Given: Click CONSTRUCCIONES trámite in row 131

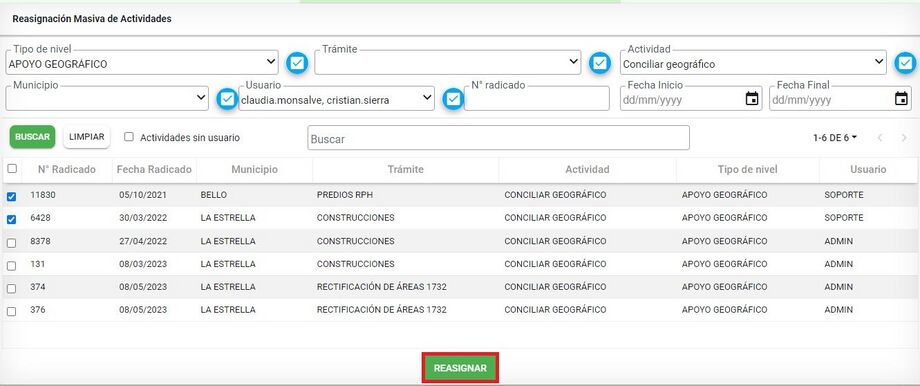Looking at the screenshot, I should click(x=356, y=264).
